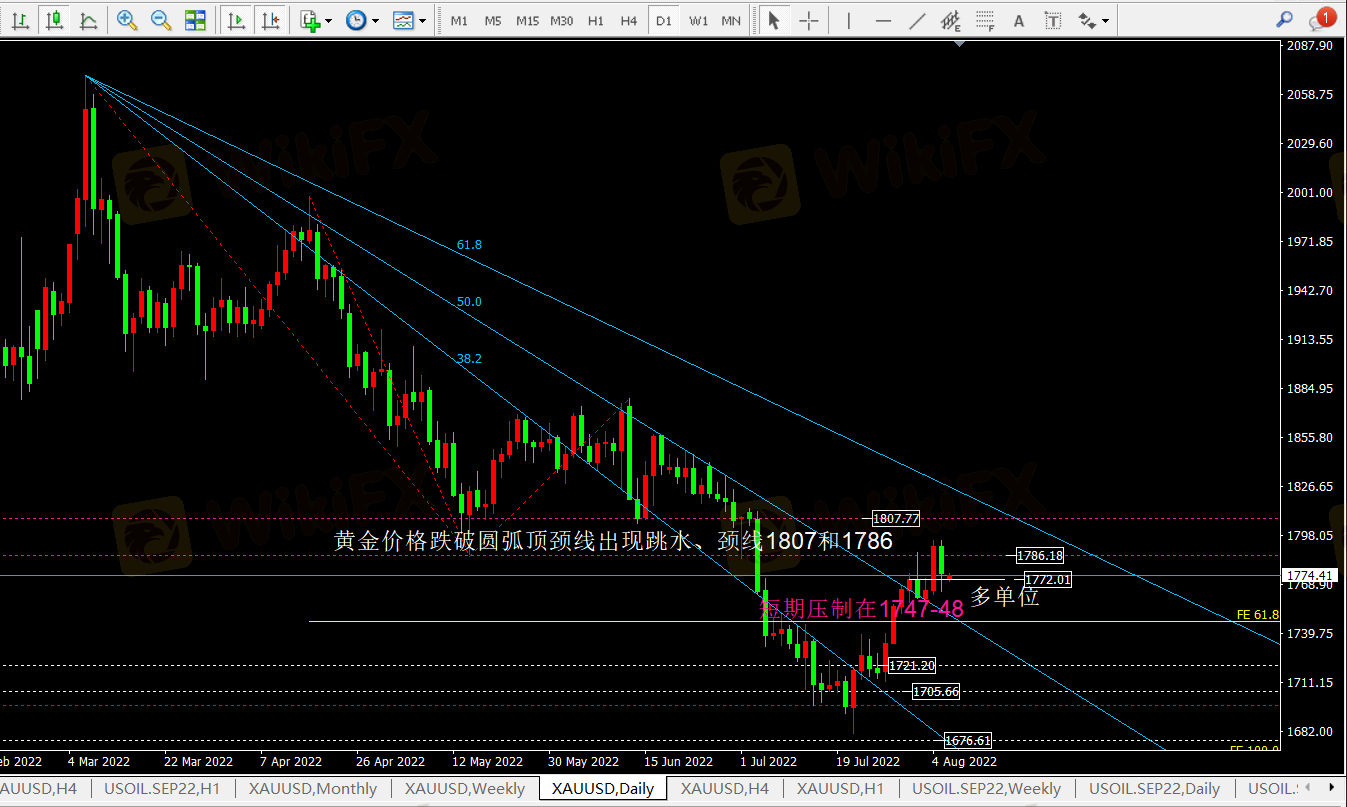This screenshot has height=807, width=1347.
Task: Open the search magnifier at top right
Action: pos(1285,19)
